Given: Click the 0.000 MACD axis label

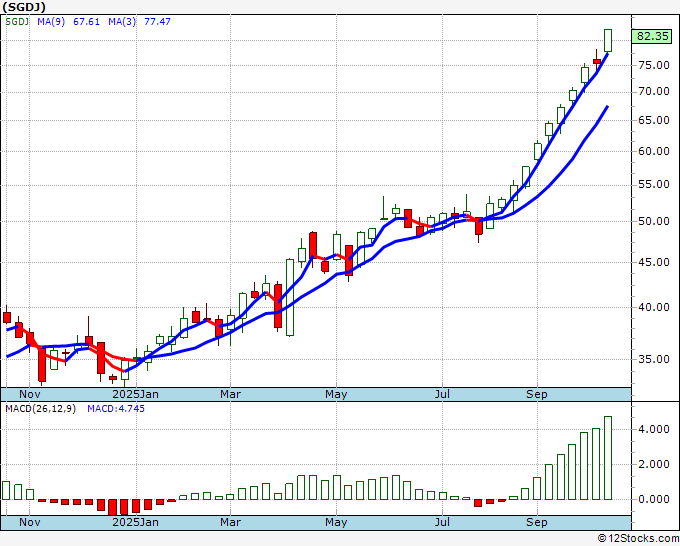Looking at the screenshot, I should pyautogui.click(x=654, y=499).
